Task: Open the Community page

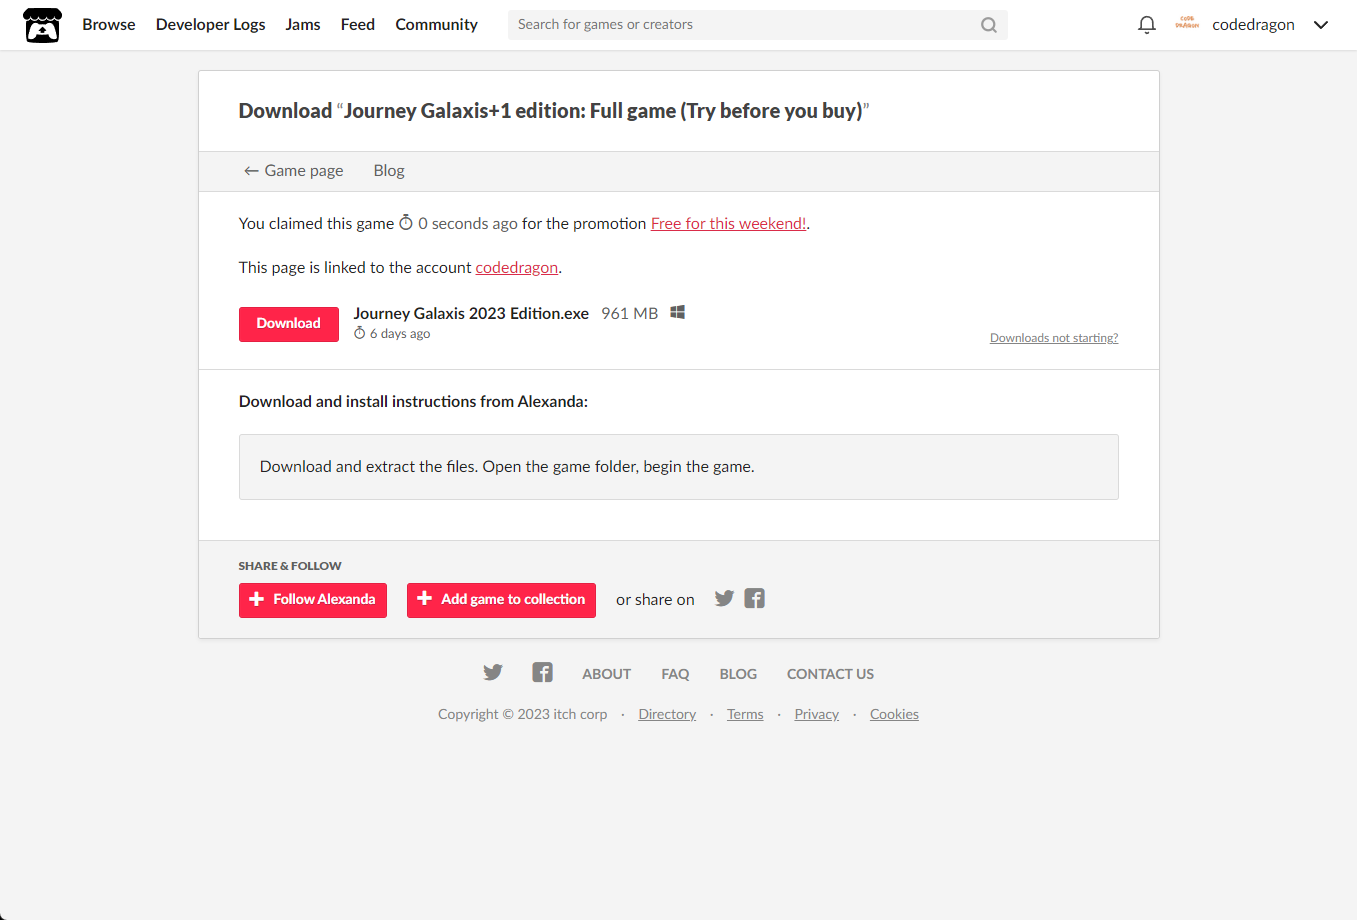Action: point(437,25)
